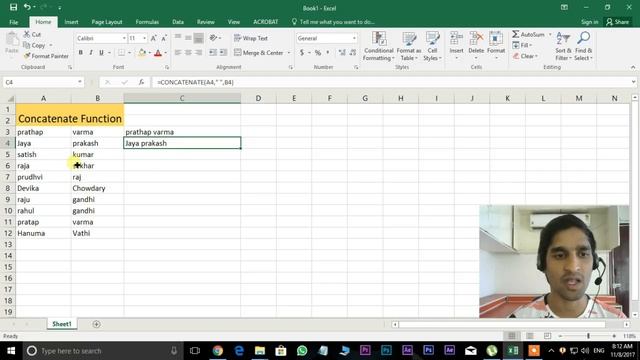Toggle Italic formatting

tap(91, 53)
